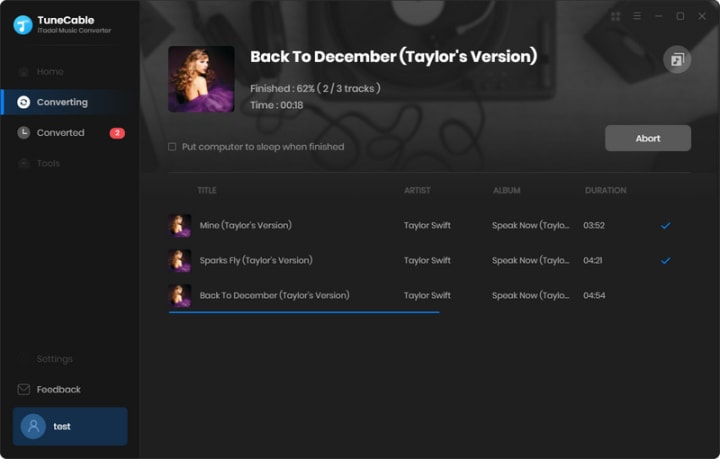Click the test user avatar icon

pos(33,426)
